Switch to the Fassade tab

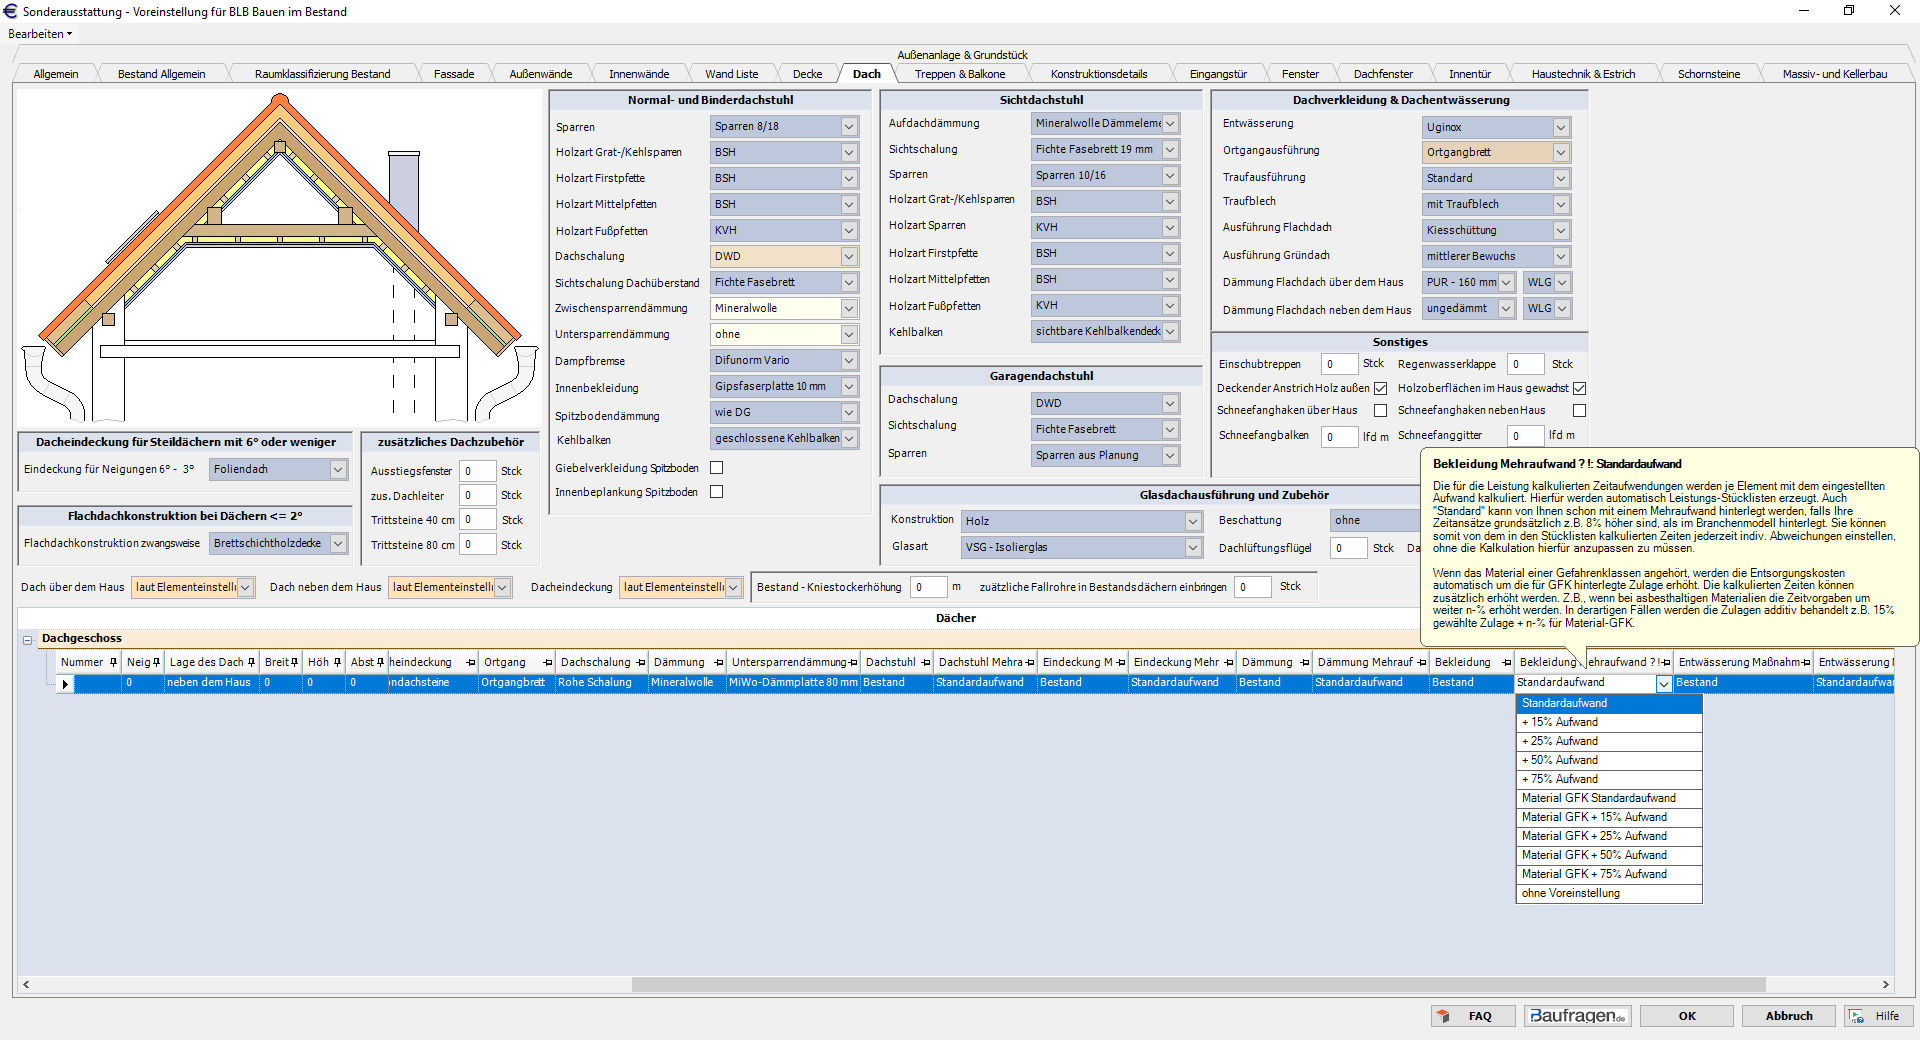click(453, 74)
